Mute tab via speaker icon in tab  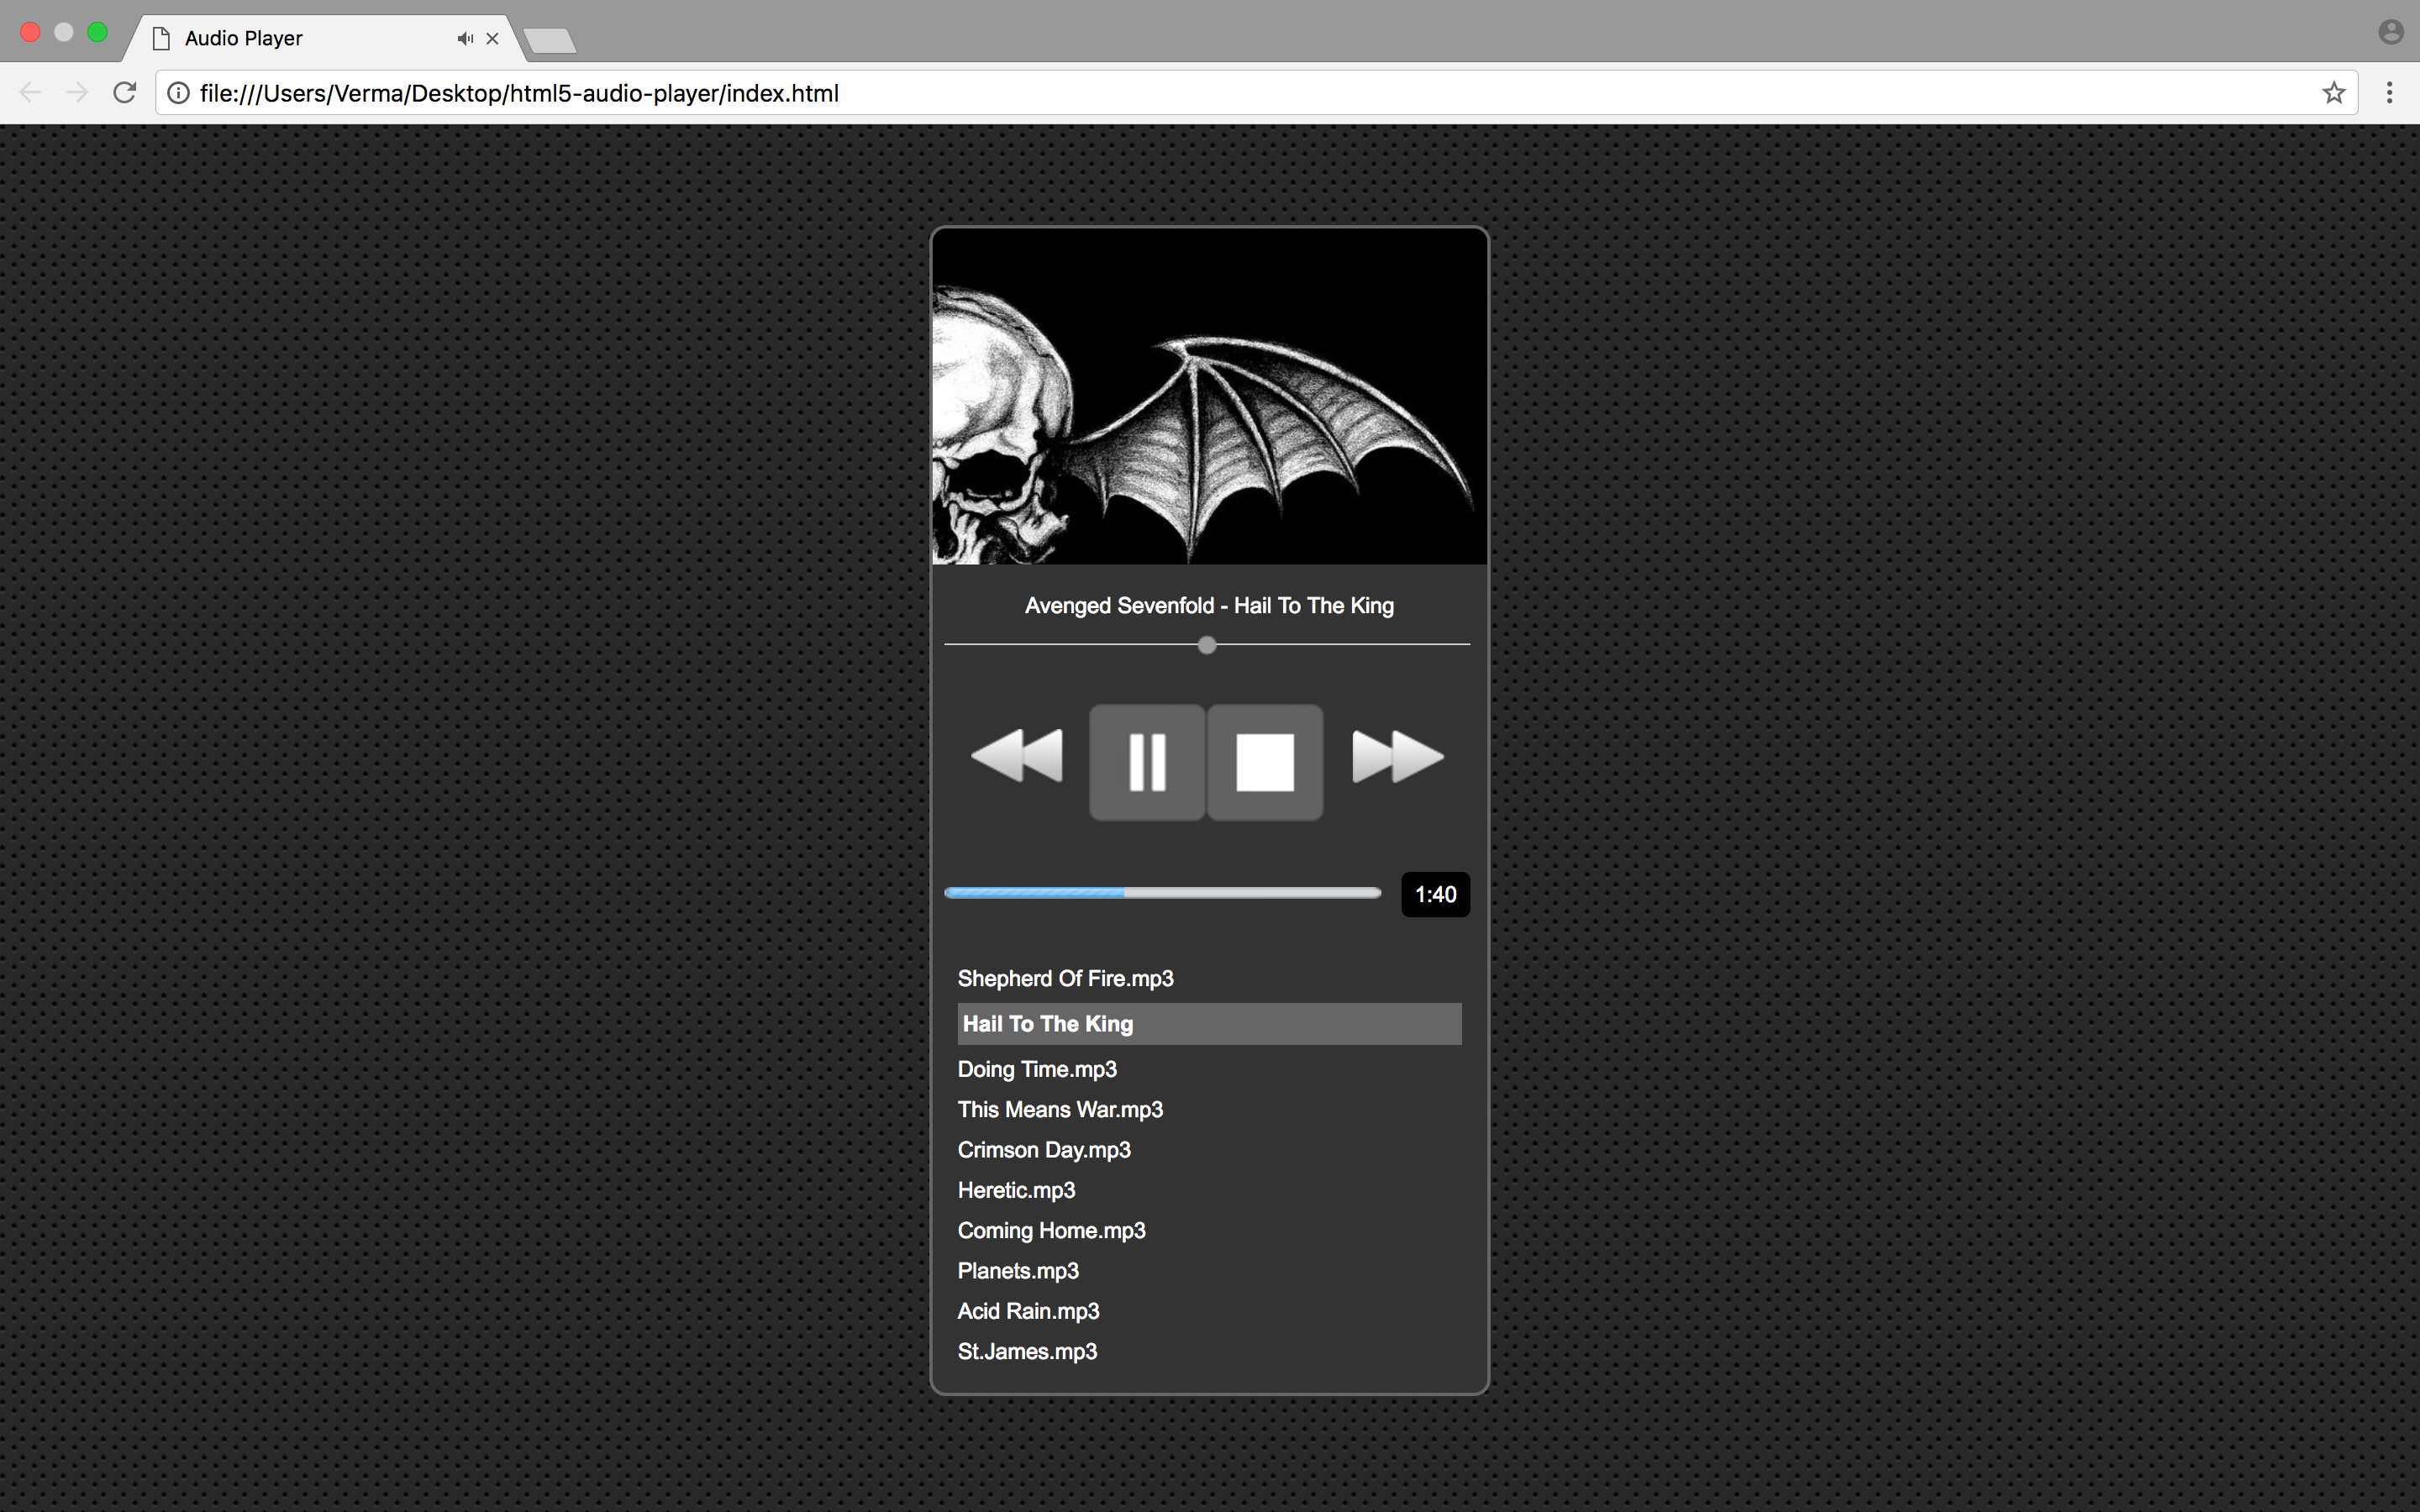pyautogui.click(x=465, y=39)
